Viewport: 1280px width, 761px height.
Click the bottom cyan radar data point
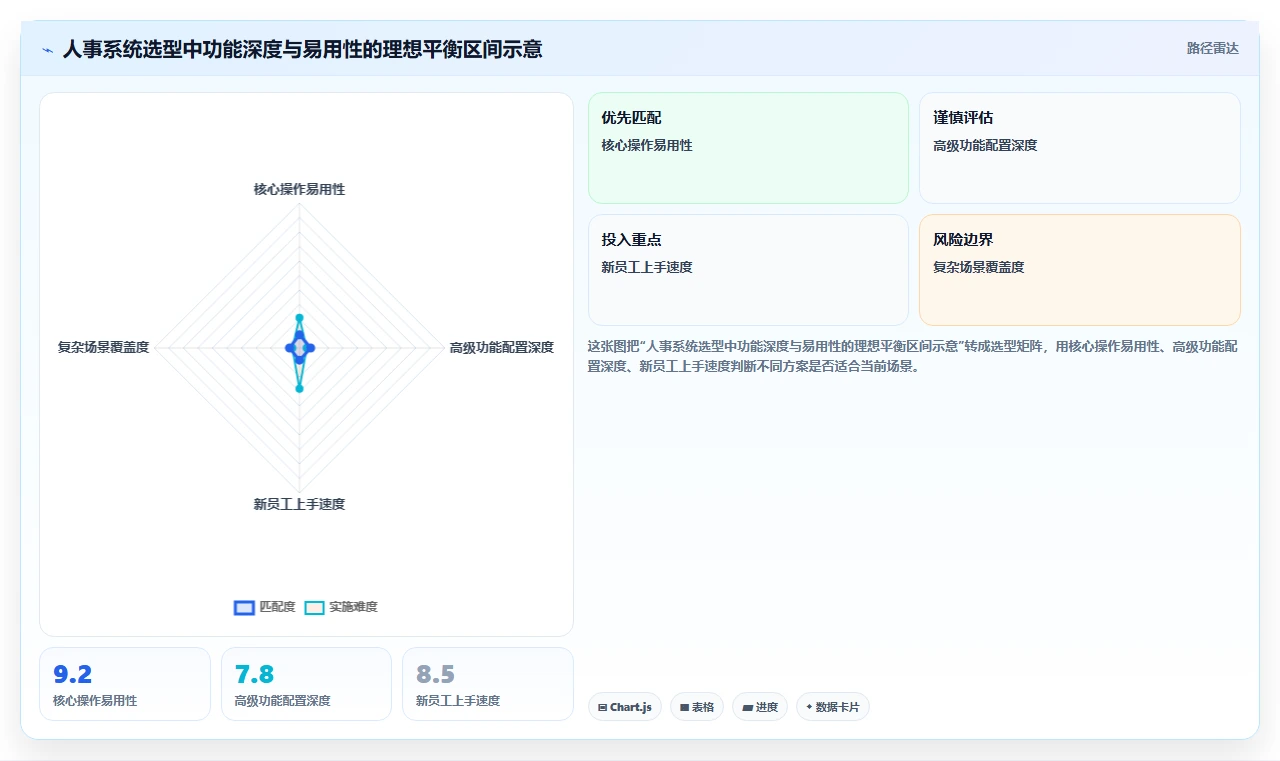[299, 388]
